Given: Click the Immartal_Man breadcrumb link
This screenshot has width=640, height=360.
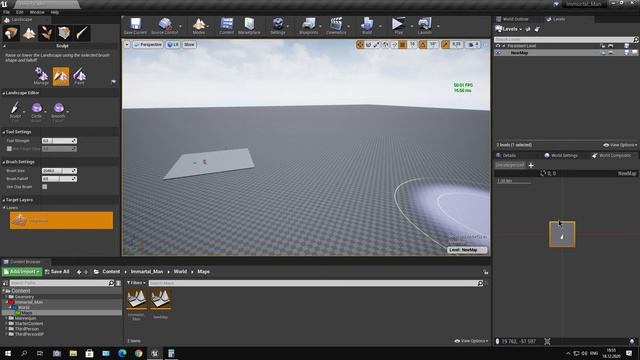Looking at the screenshot, I should pos(147,272).
